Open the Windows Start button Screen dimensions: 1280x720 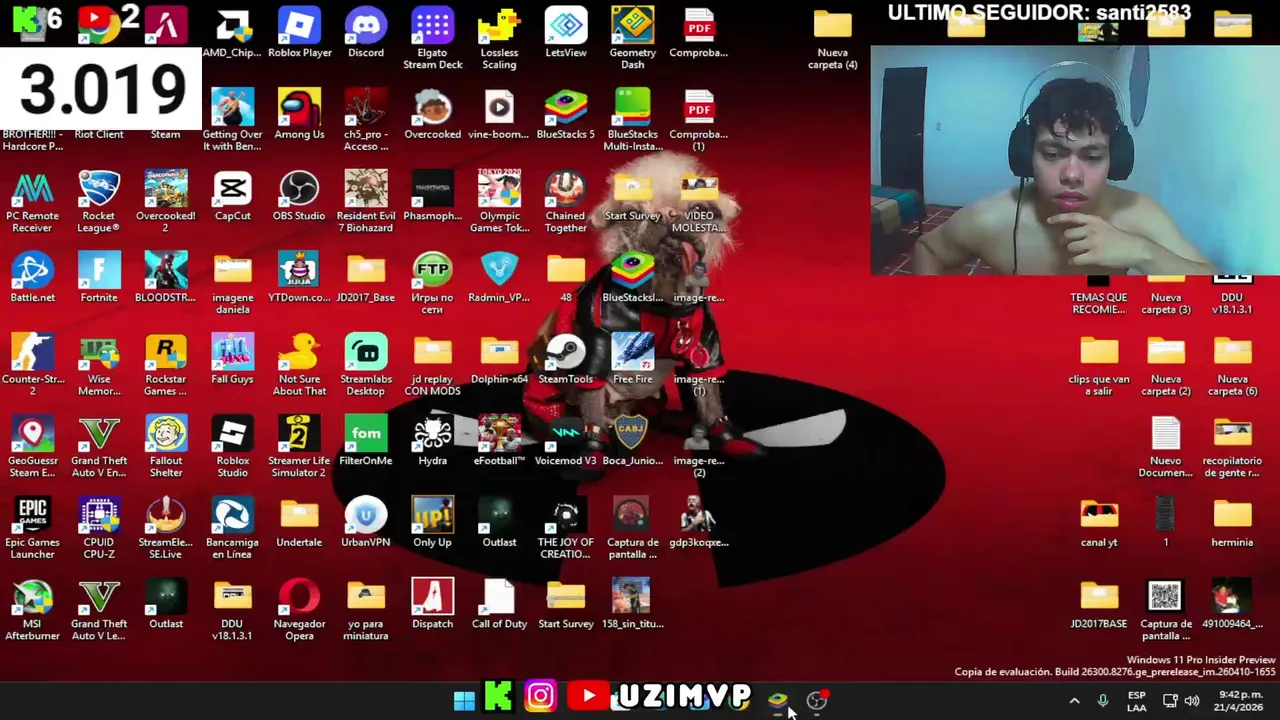click(x=464, y=699)
